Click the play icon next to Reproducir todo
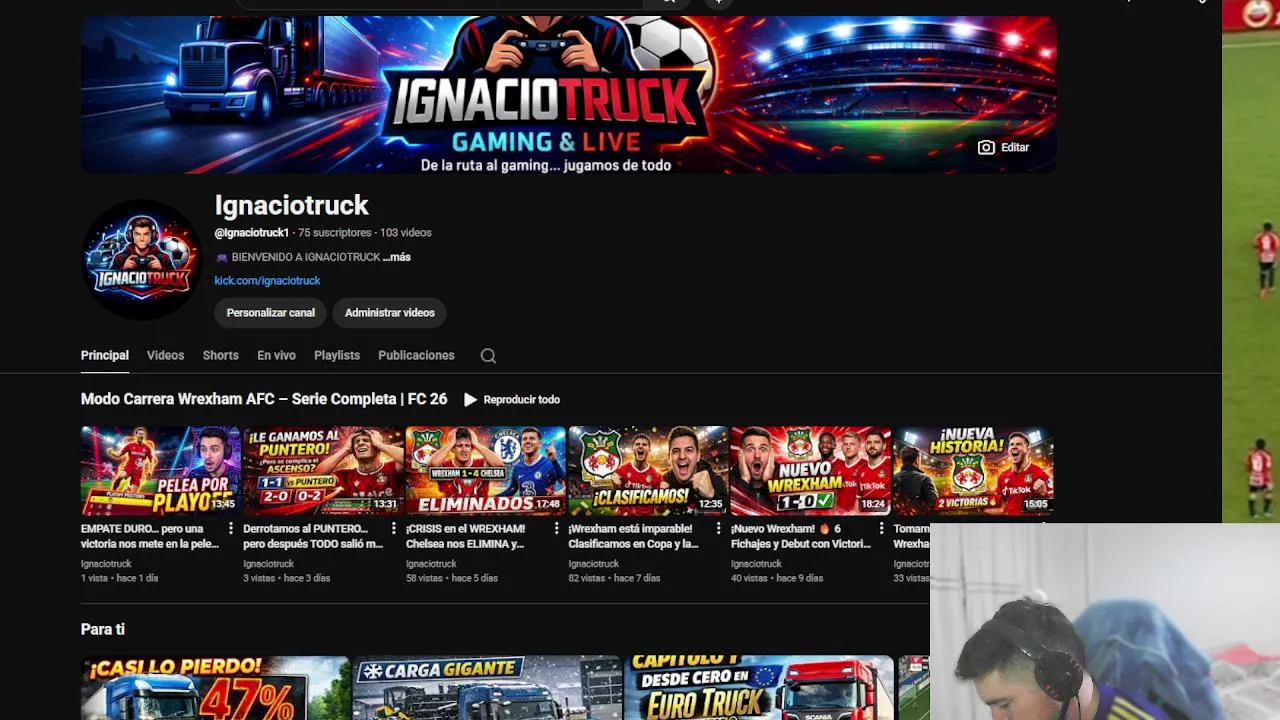Image resolution: width=1280 pixels, height=720 pixels. pos(470,399)
